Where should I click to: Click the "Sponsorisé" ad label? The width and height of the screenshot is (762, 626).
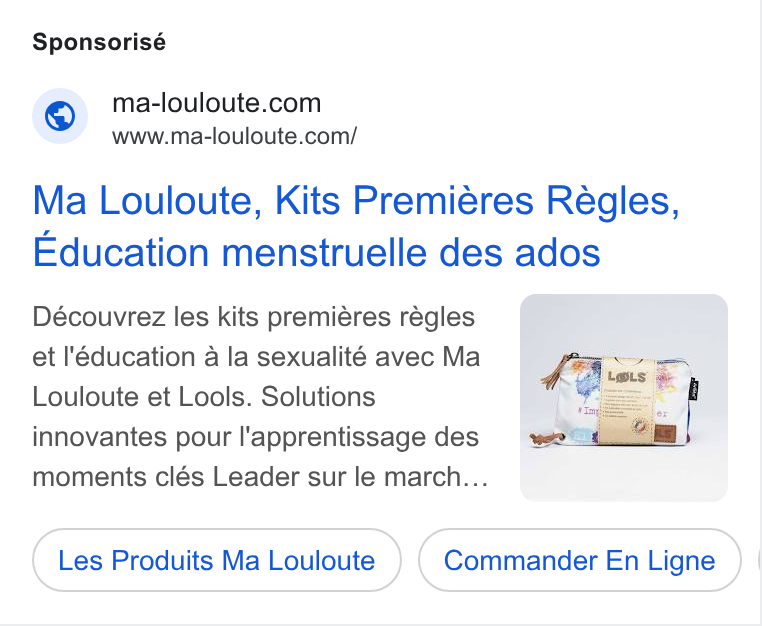99,42
